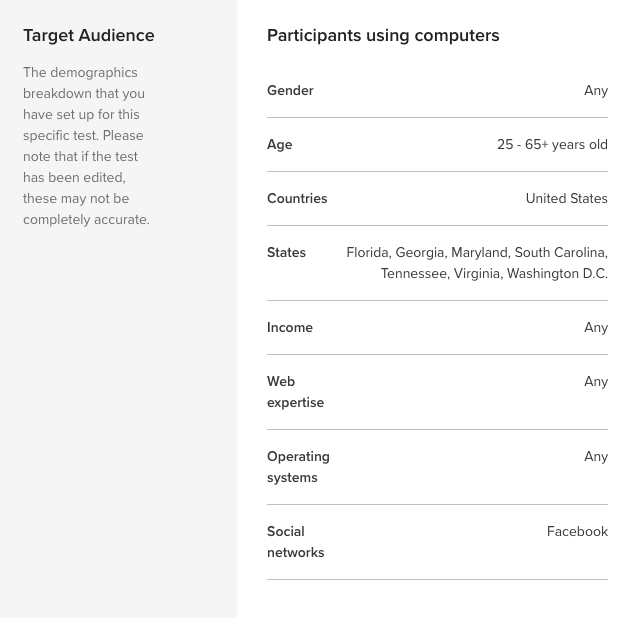The height and width of the screenshot is (618, 639).
Task: Click the Participants using computers heading
Action: (383, 36)
